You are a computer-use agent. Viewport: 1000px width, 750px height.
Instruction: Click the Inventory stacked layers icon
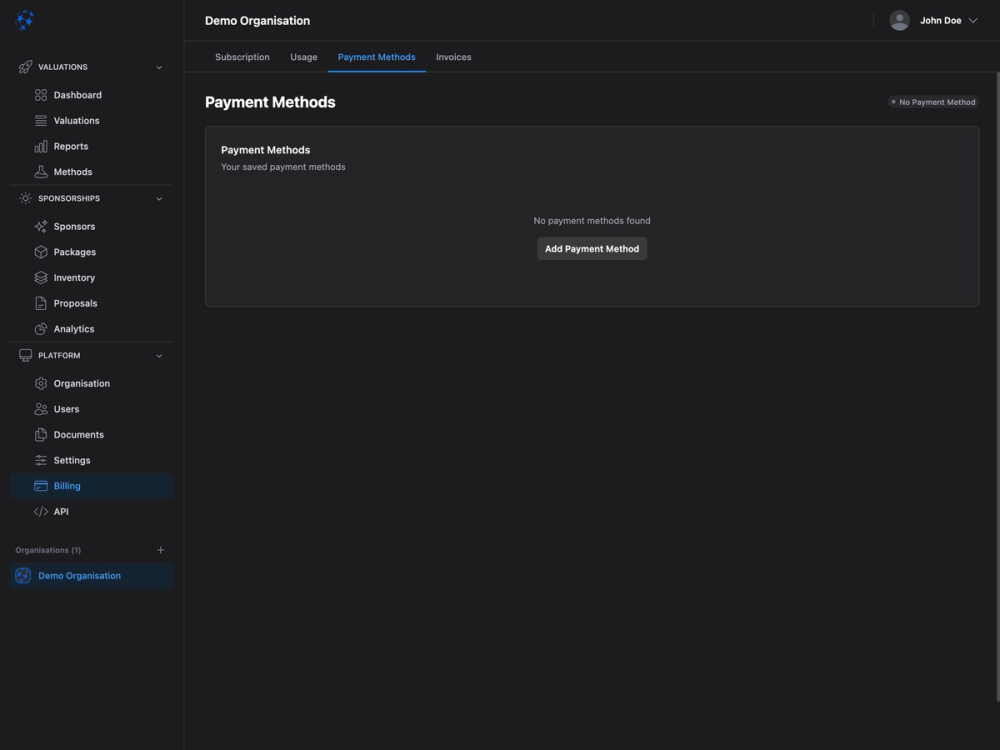[x=40, y=277]
